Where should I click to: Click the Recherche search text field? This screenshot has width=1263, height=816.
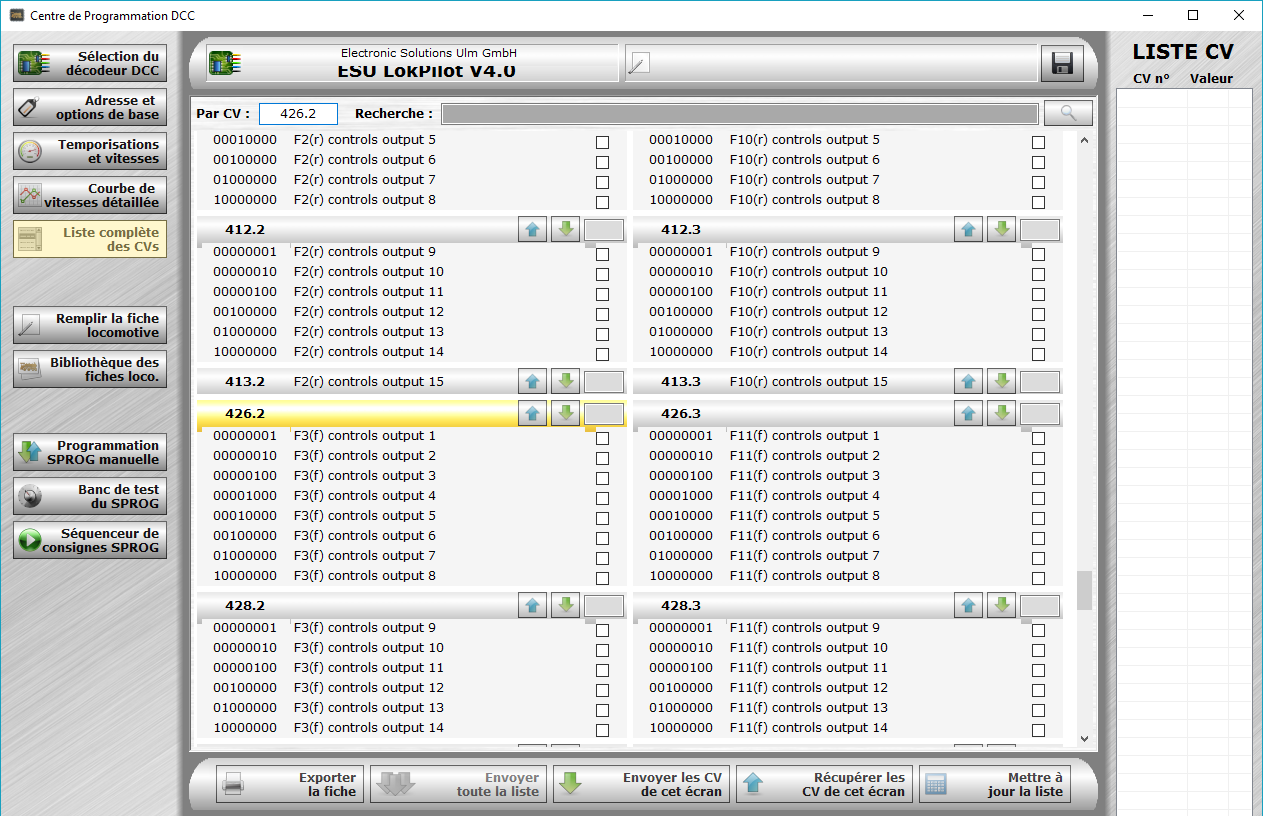coord(739,114)
